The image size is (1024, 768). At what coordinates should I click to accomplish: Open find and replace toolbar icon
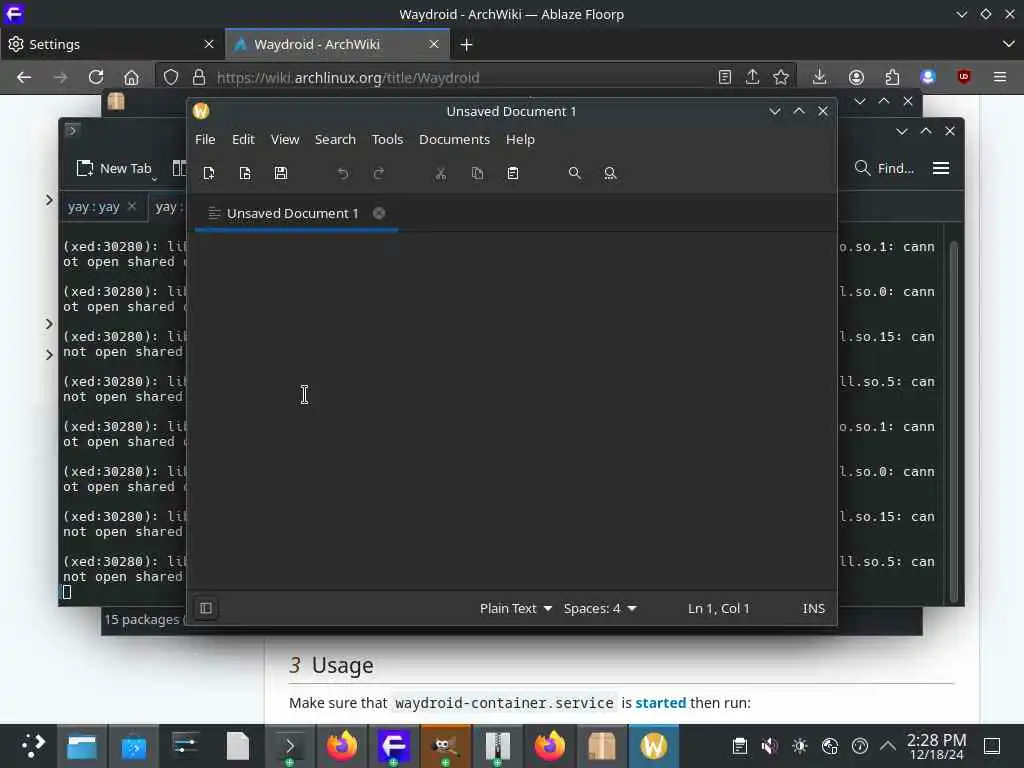click(610, 173)
